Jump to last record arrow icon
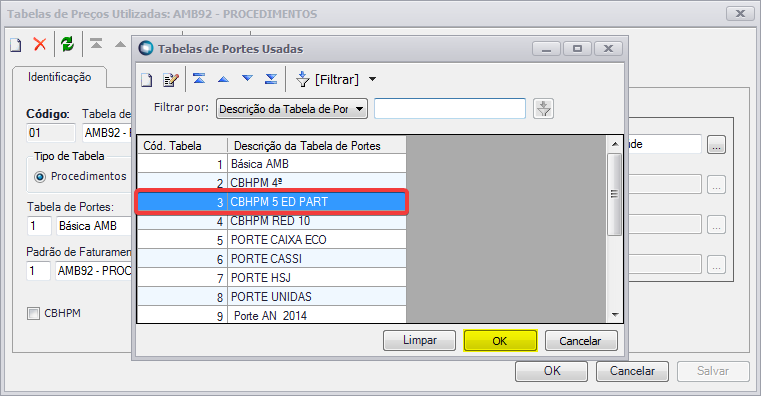The image size is (761, 396). (271, 79)
